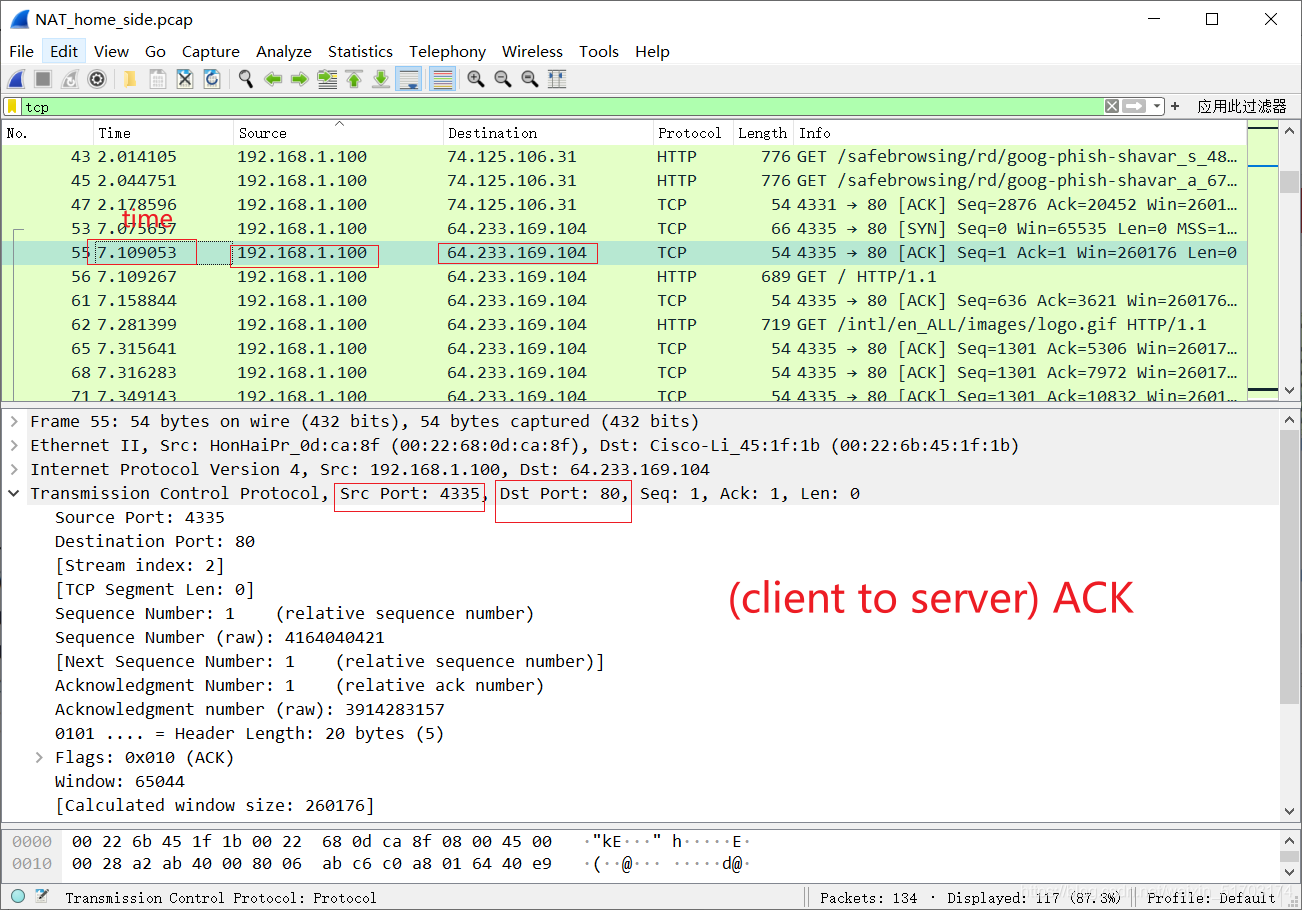The height and width of the screenshot is (910, 1302).
Task: Click Profile: Default in status bar
Action: coord(1211,897)
